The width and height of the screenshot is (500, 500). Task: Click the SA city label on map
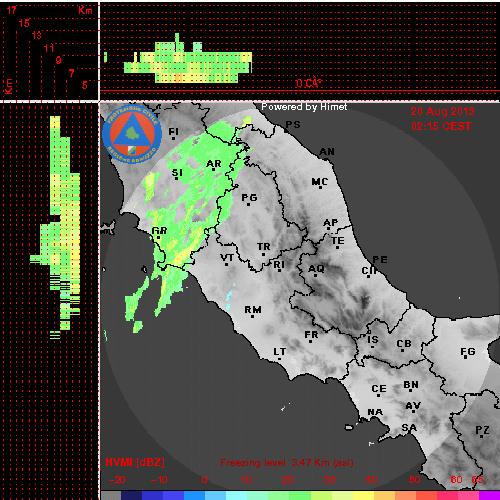point(409,428)
